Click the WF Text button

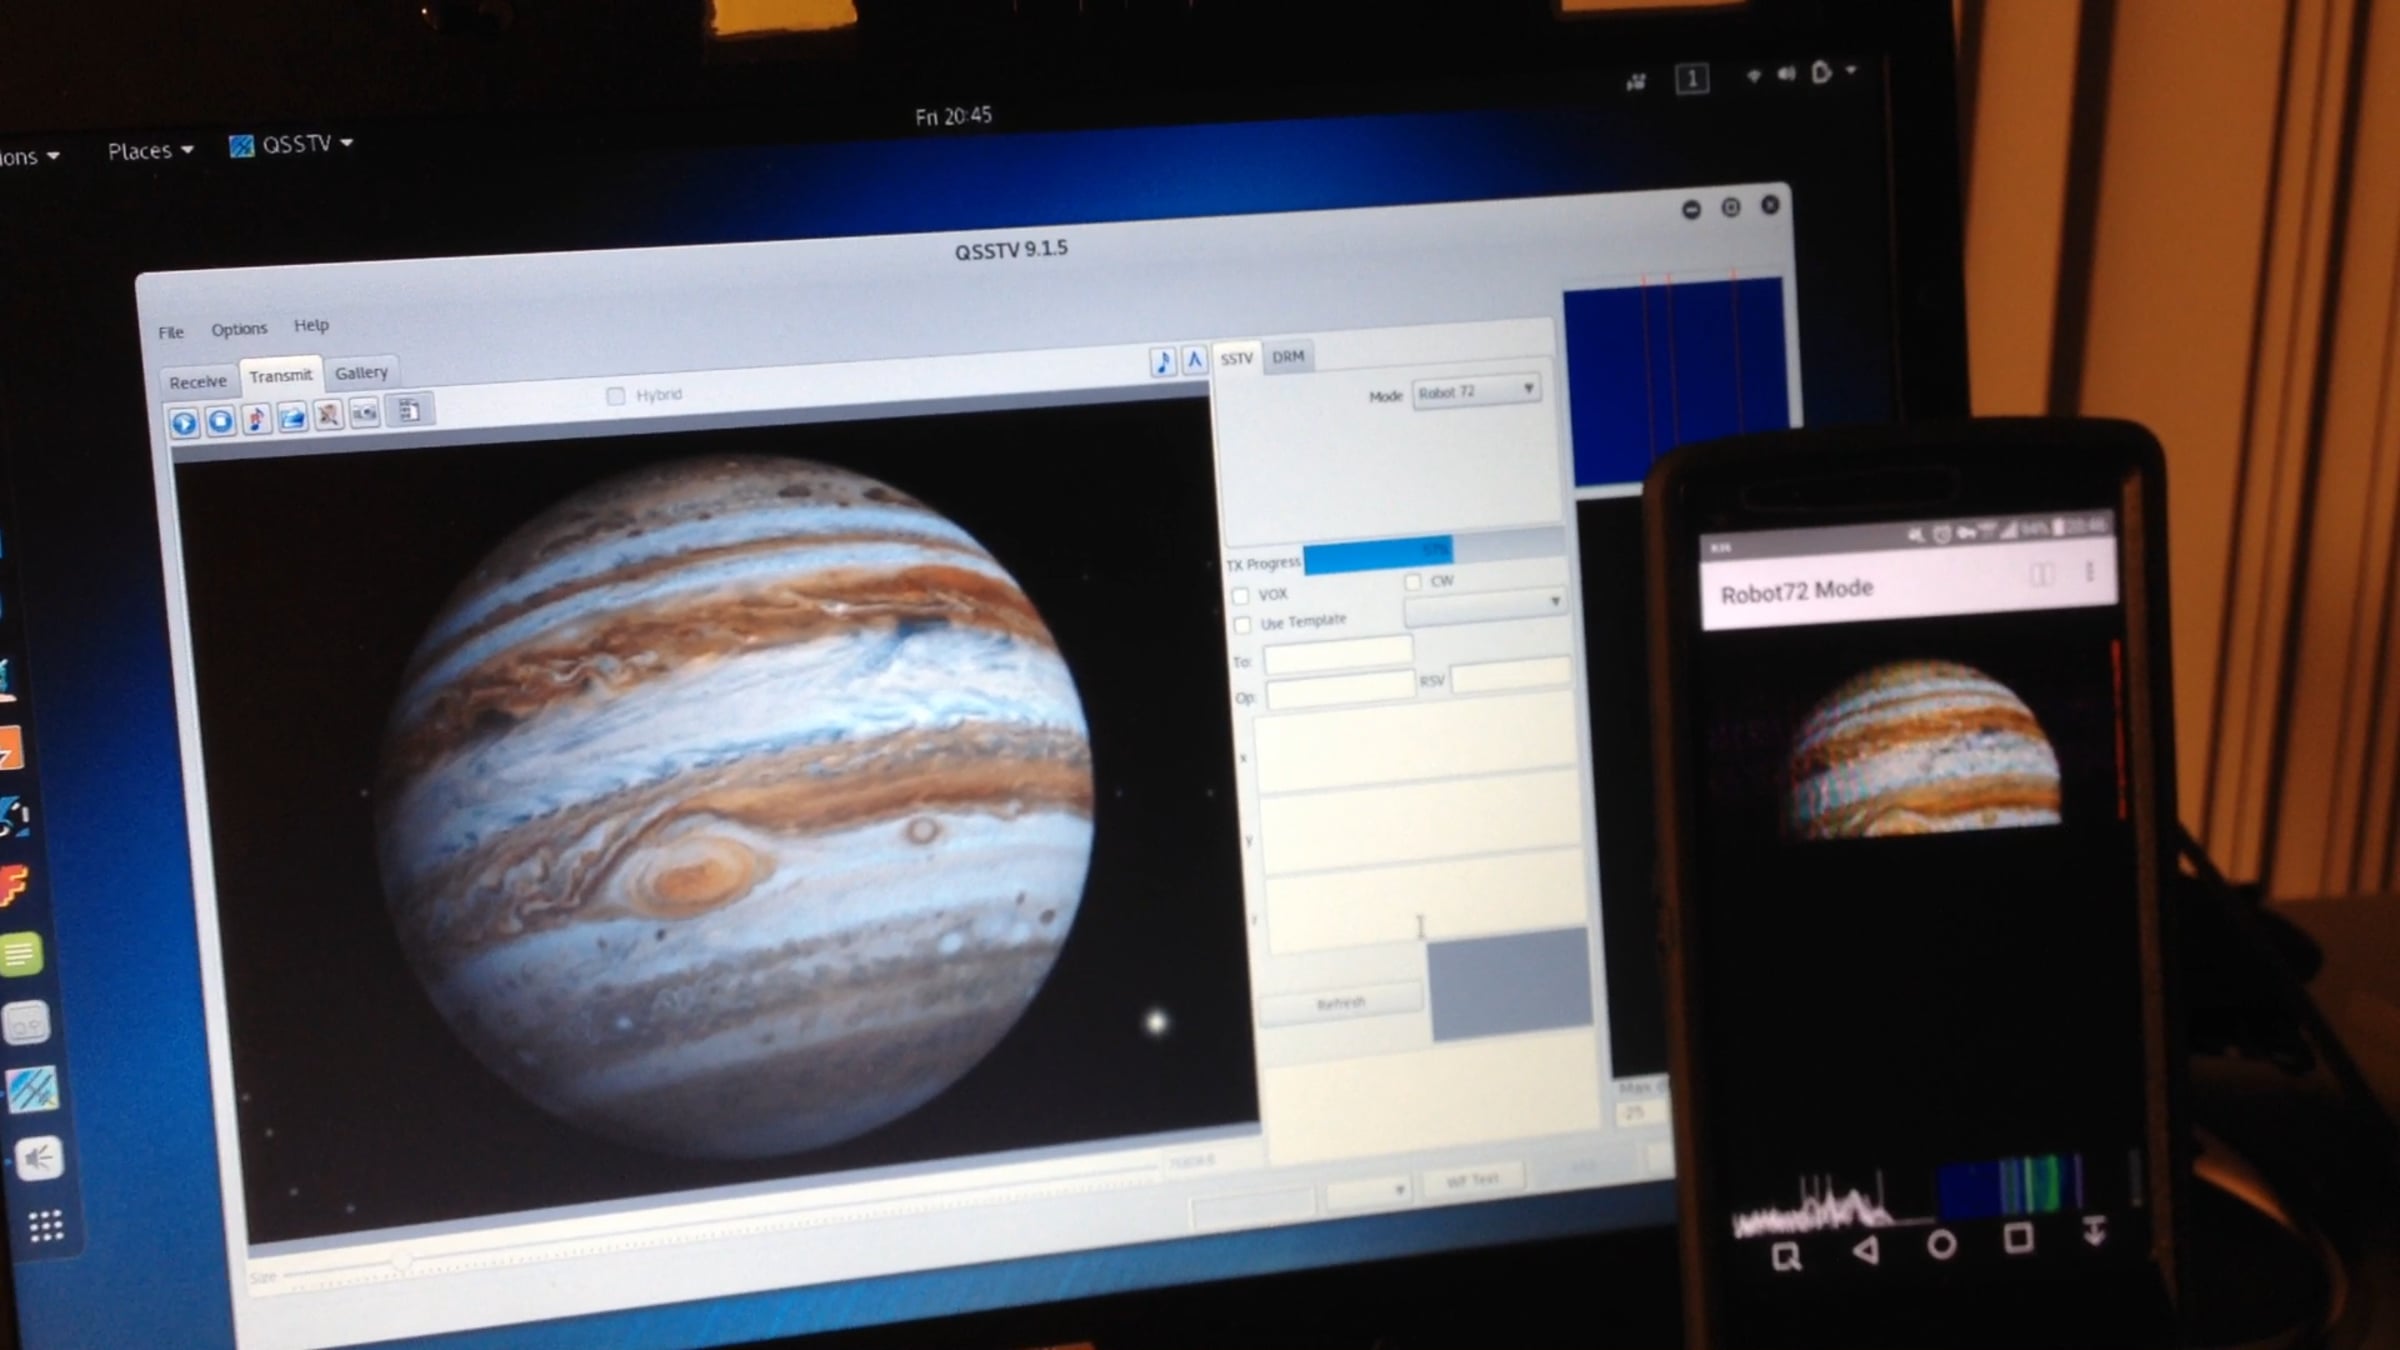[1473, 1181]
